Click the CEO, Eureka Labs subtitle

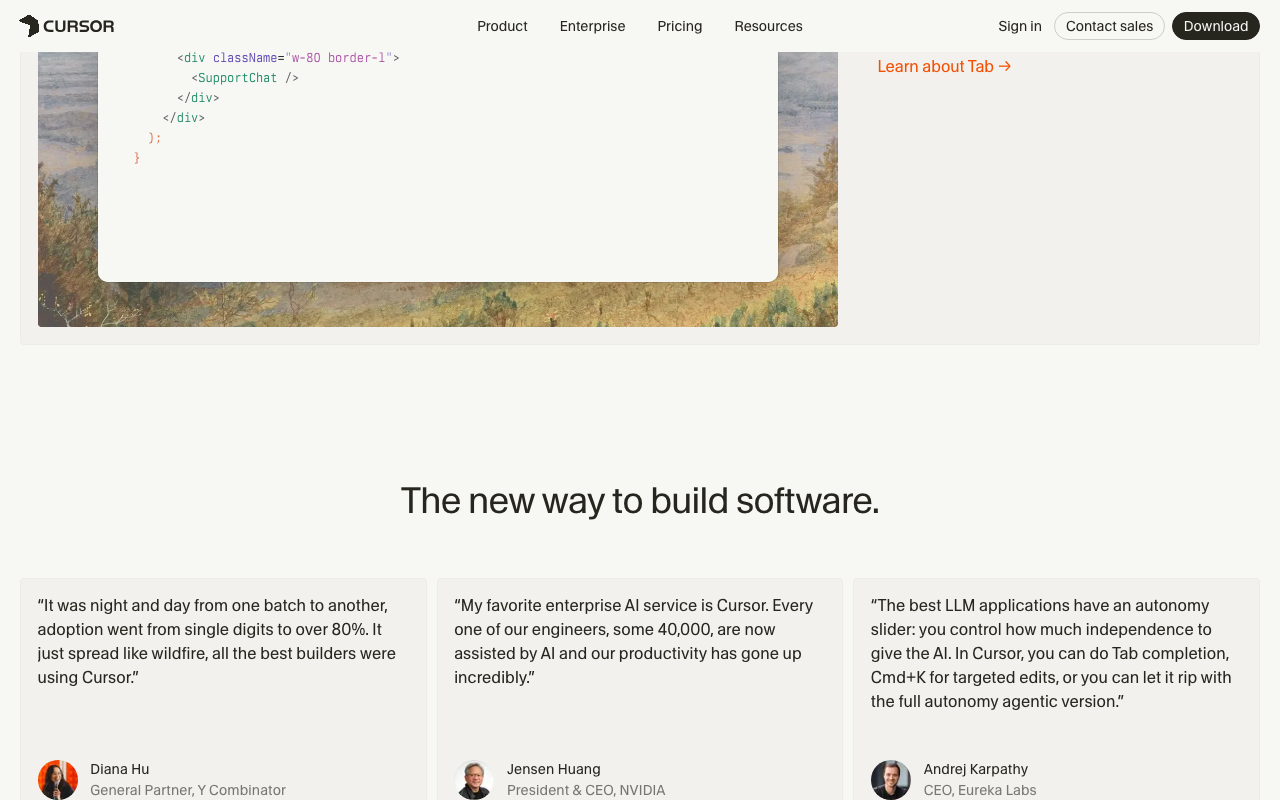979,790
